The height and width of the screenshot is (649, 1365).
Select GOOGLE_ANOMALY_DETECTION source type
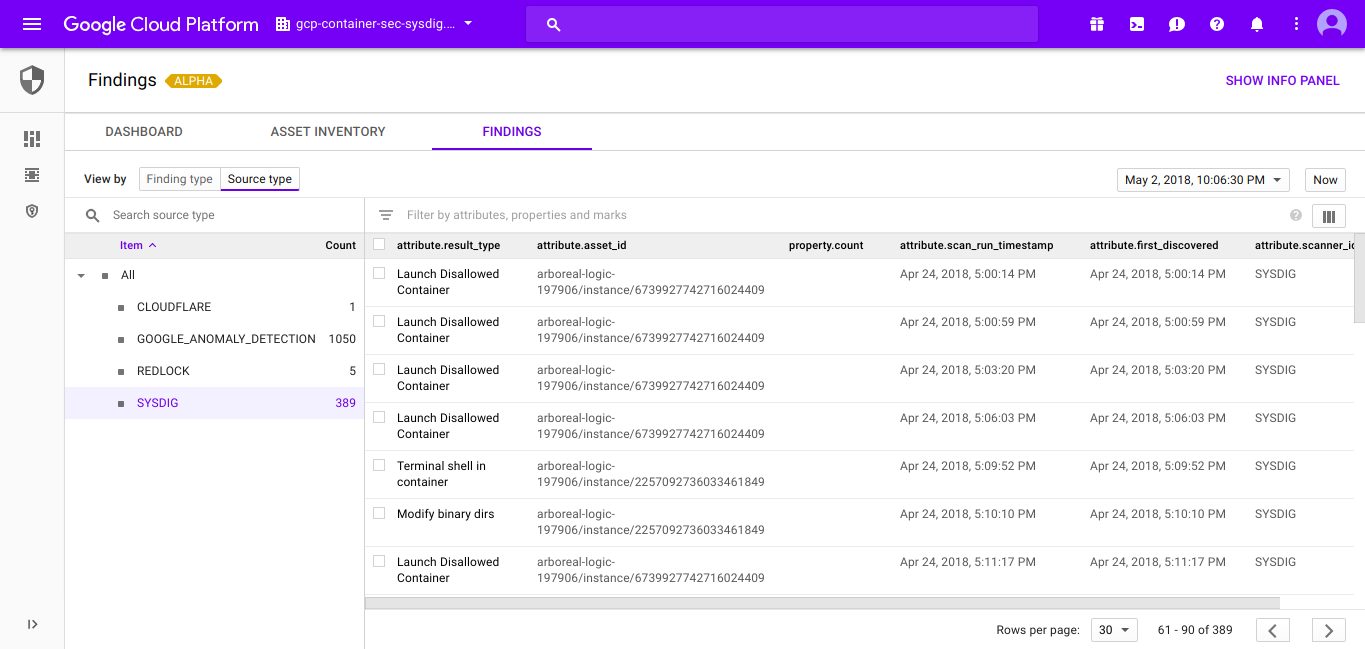click(215, 339)
